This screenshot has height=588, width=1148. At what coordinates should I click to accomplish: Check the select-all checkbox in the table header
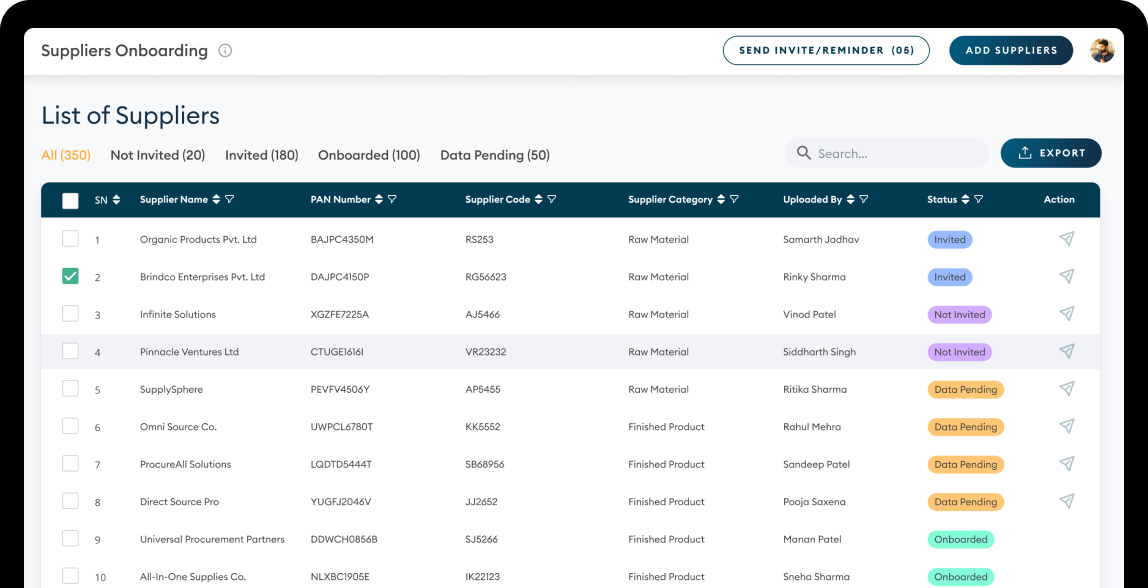[70, 200]
